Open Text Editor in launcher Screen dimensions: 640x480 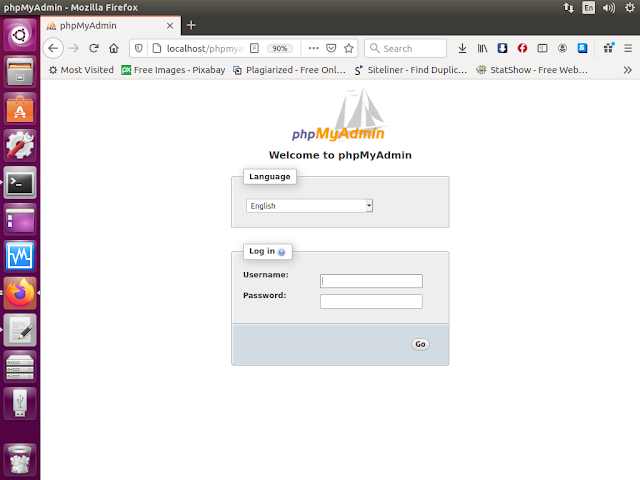[20, 330]
